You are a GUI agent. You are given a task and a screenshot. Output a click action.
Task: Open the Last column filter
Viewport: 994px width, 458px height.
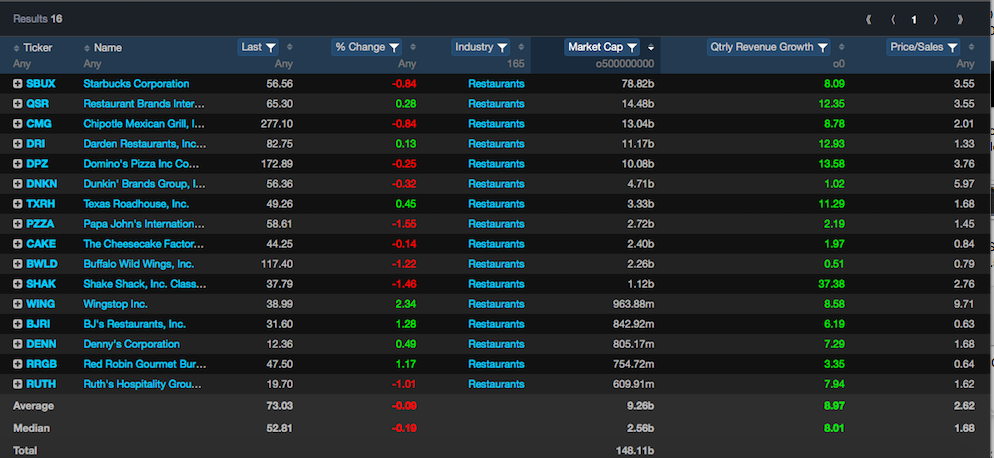(258, 47)
